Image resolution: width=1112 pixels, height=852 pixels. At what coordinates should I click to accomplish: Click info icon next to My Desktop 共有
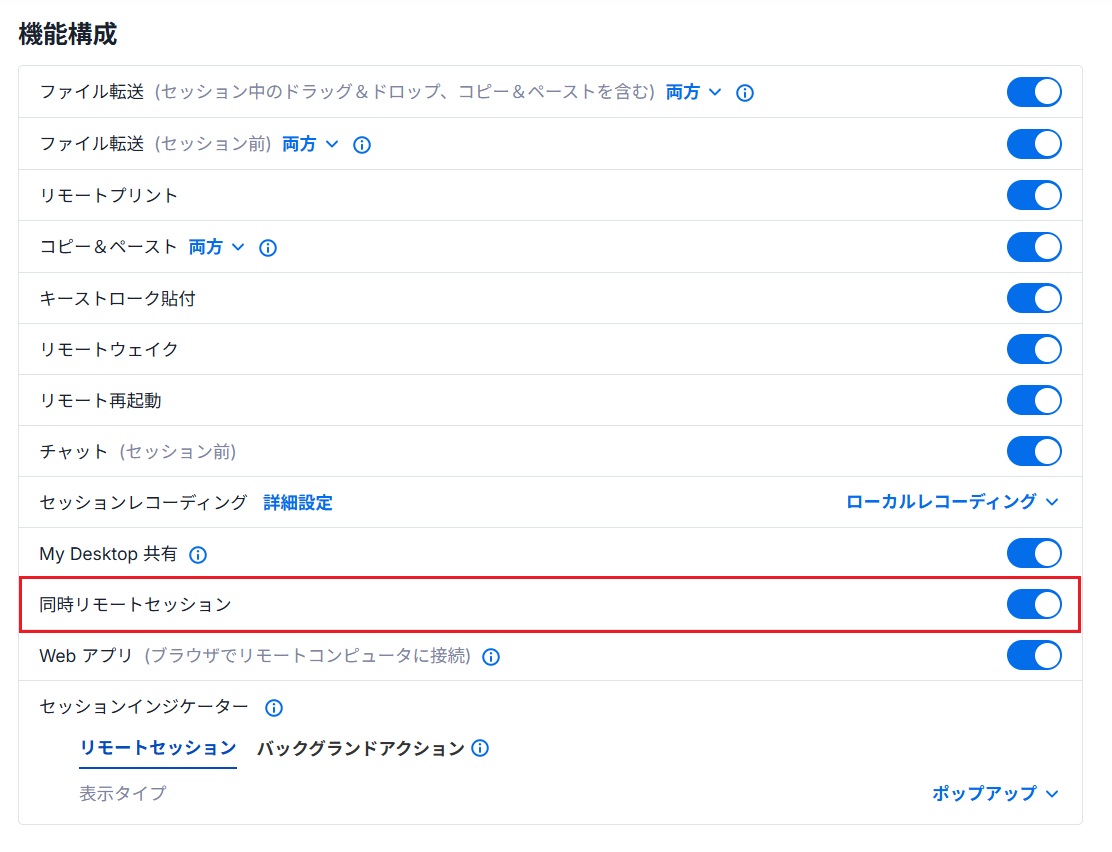click(198, 555)
